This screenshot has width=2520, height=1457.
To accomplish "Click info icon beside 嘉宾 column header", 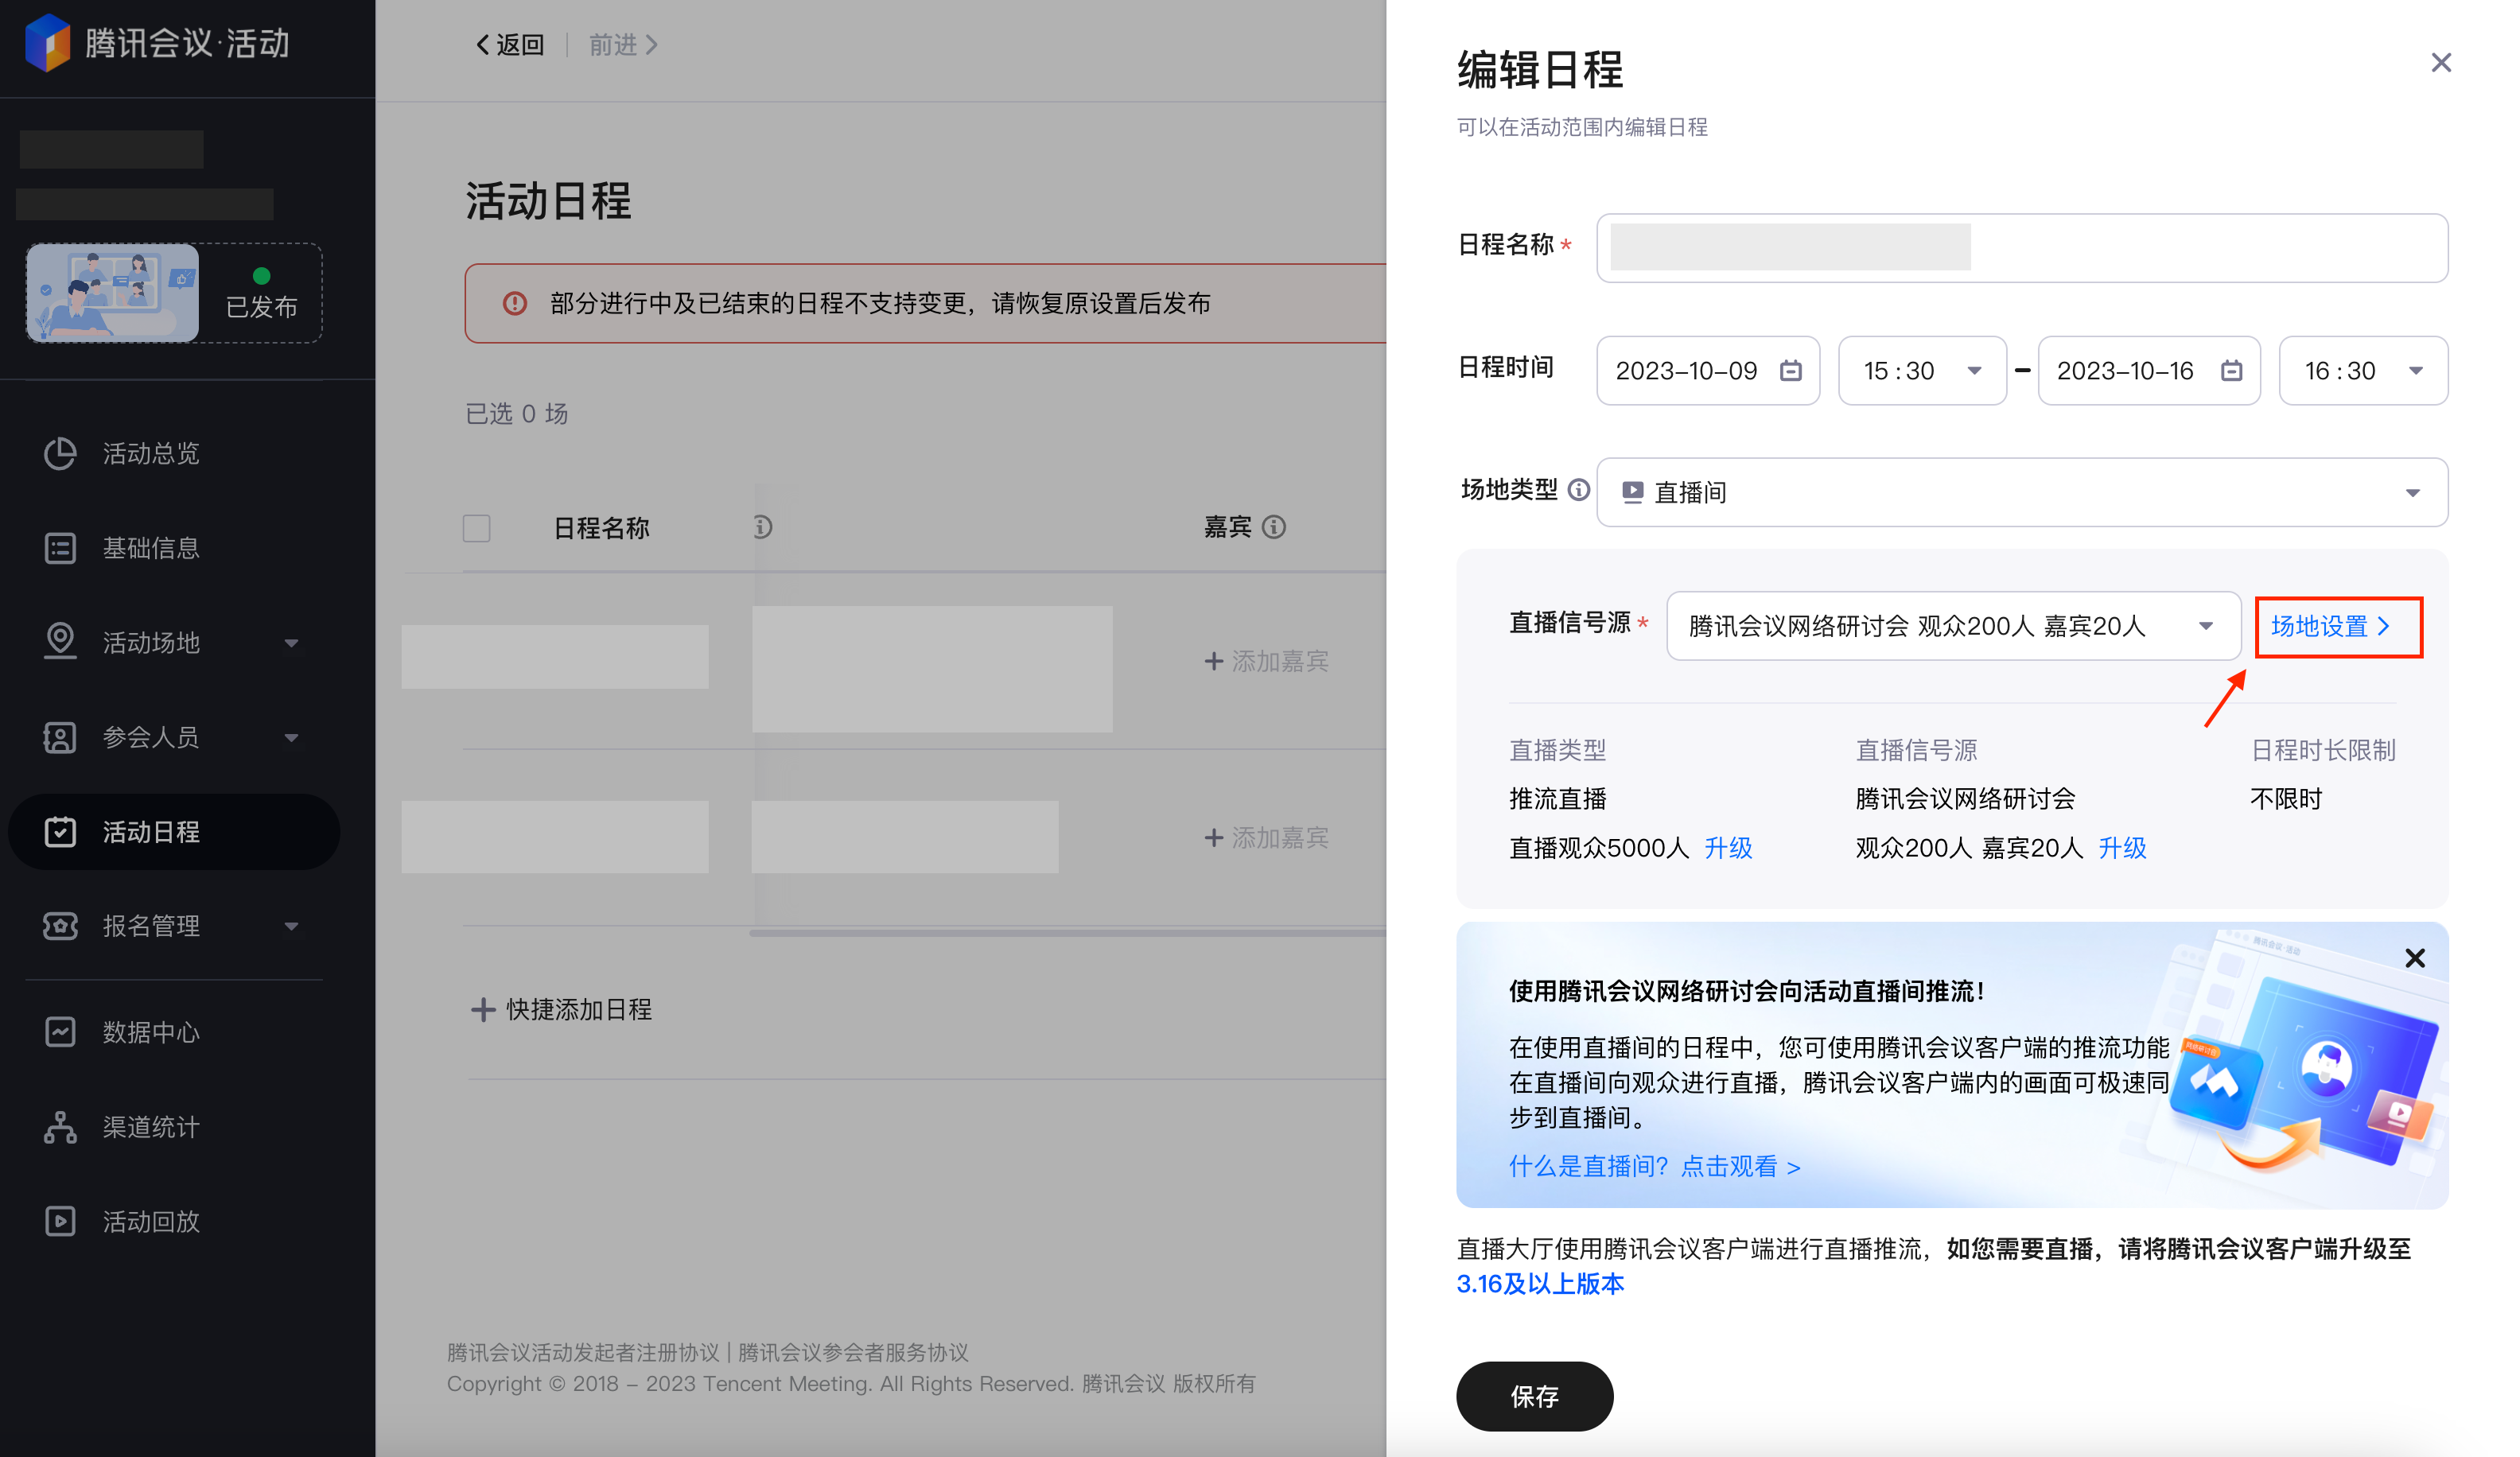I will pyautogui.click(x=1273, y=527).
